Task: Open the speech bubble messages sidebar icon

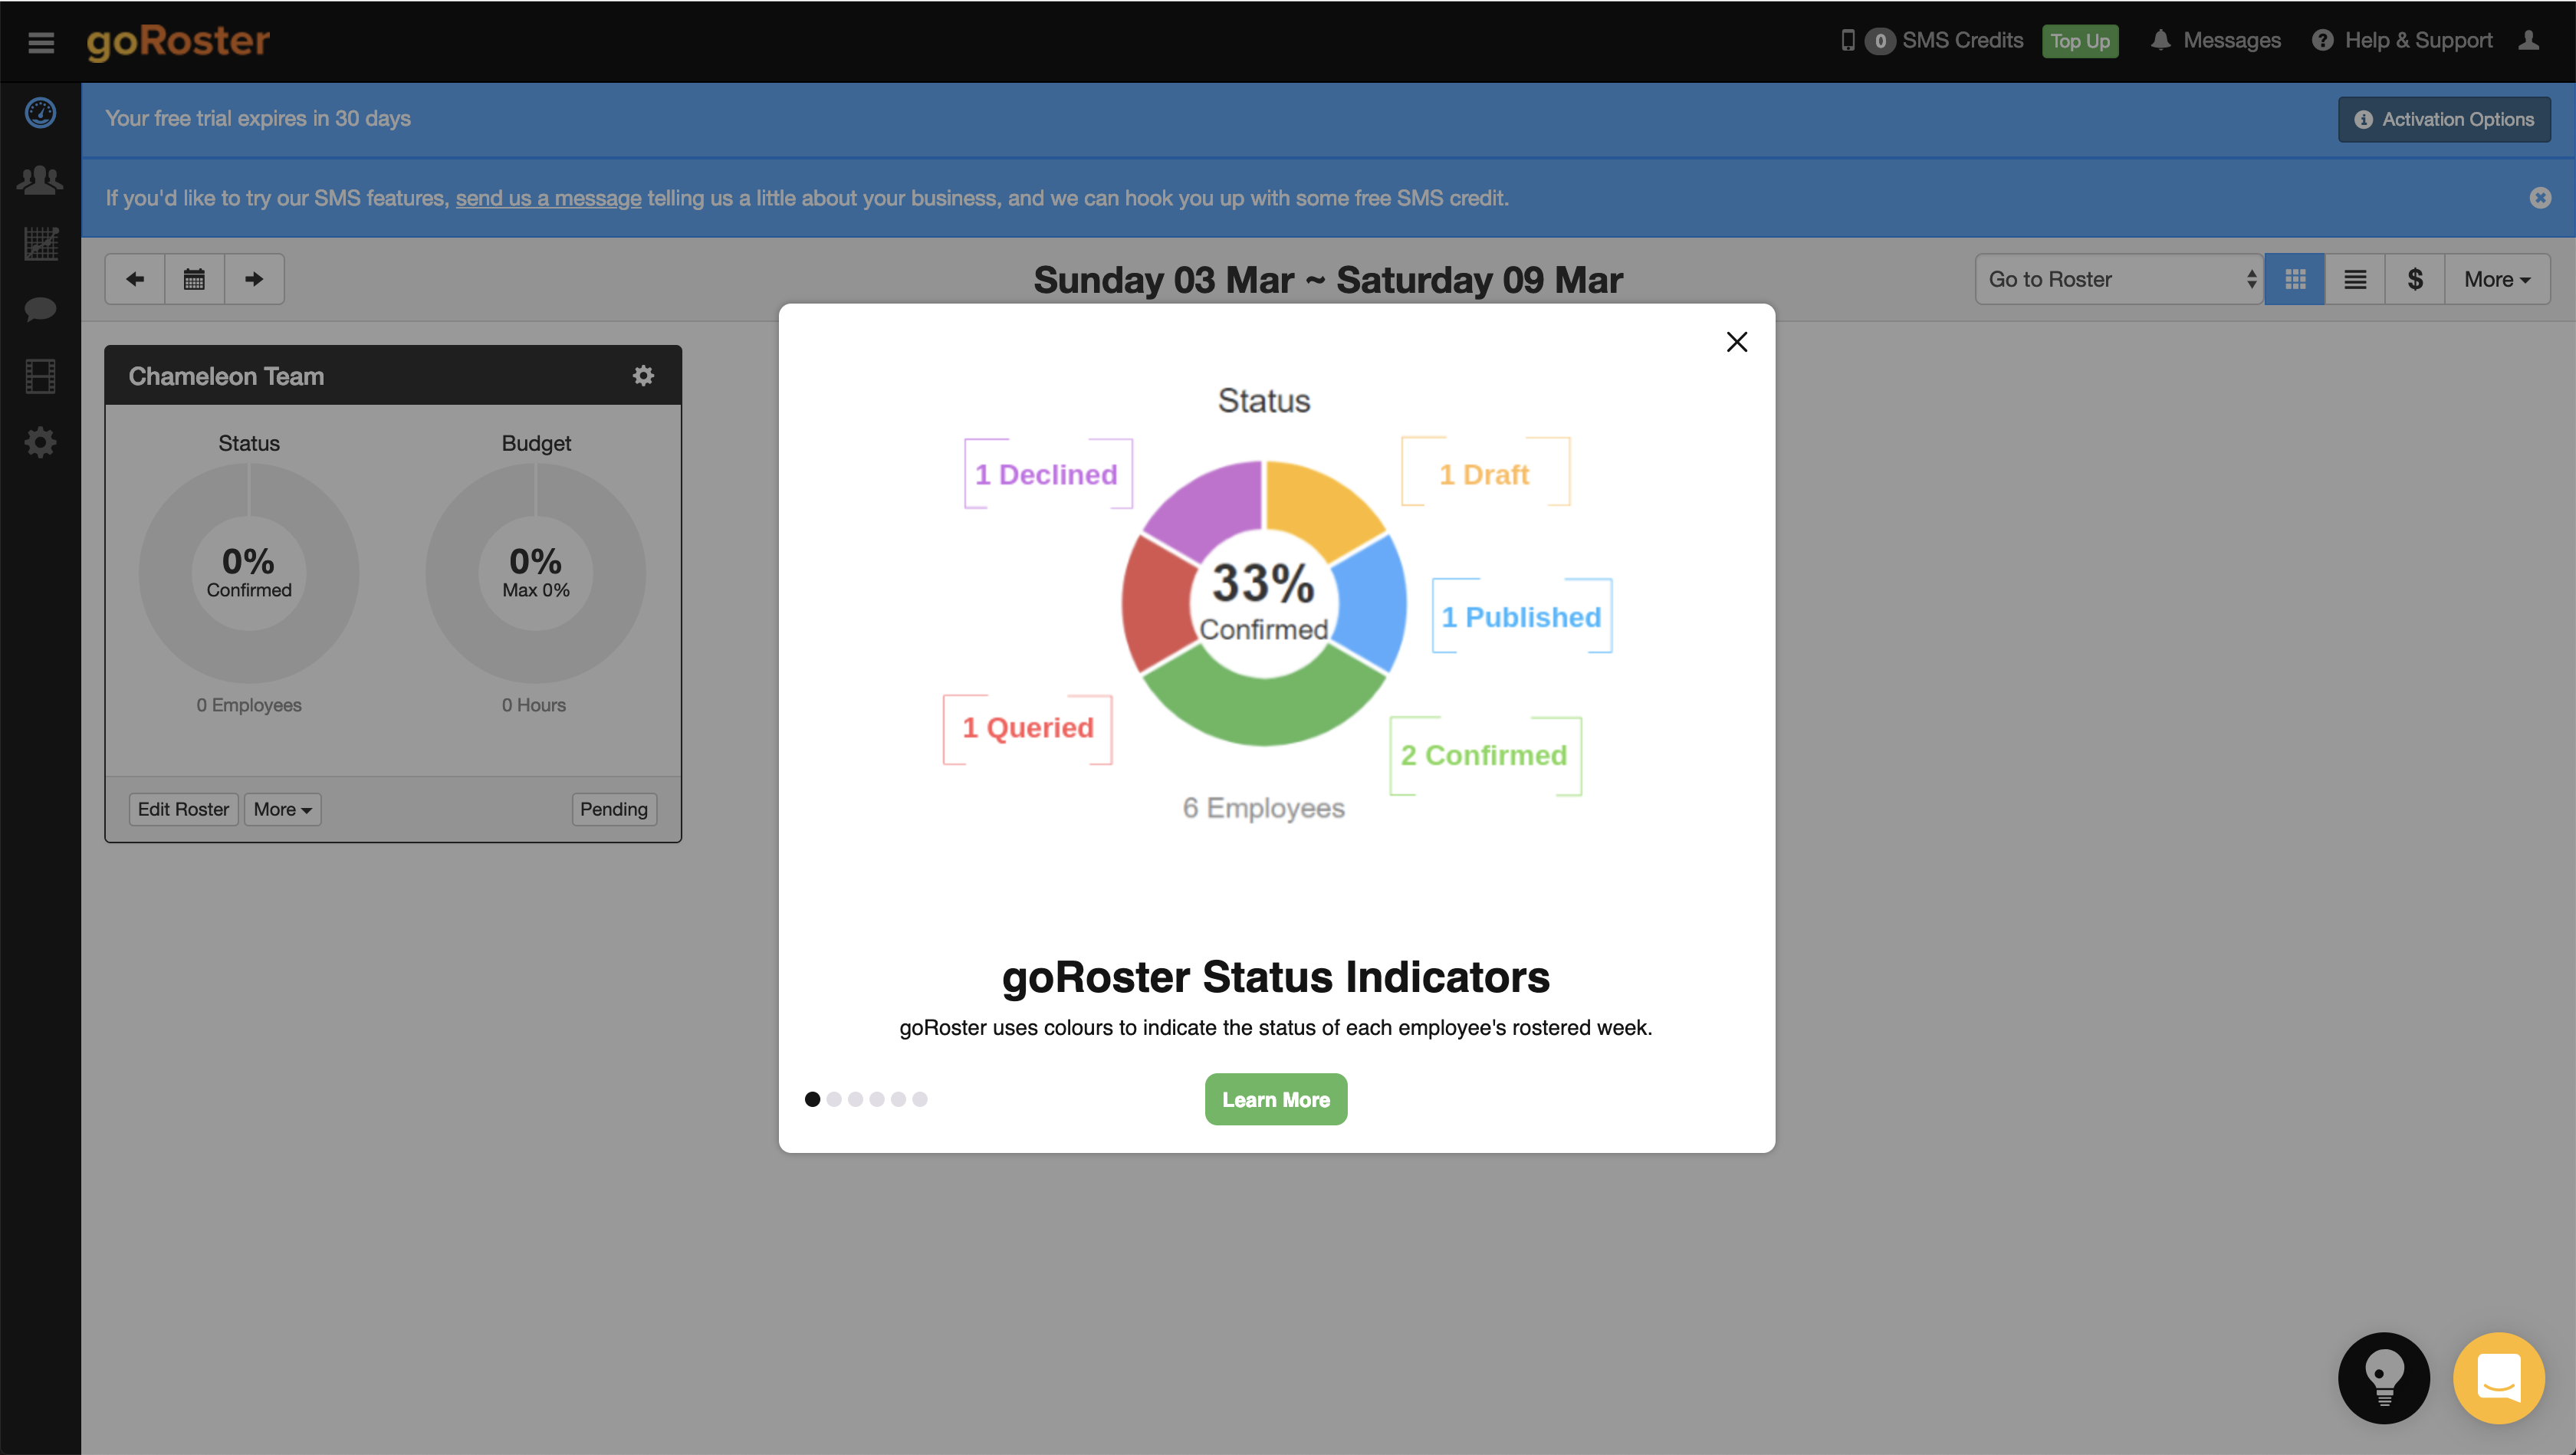Action: pyautogui.click(x=40, y=310)
